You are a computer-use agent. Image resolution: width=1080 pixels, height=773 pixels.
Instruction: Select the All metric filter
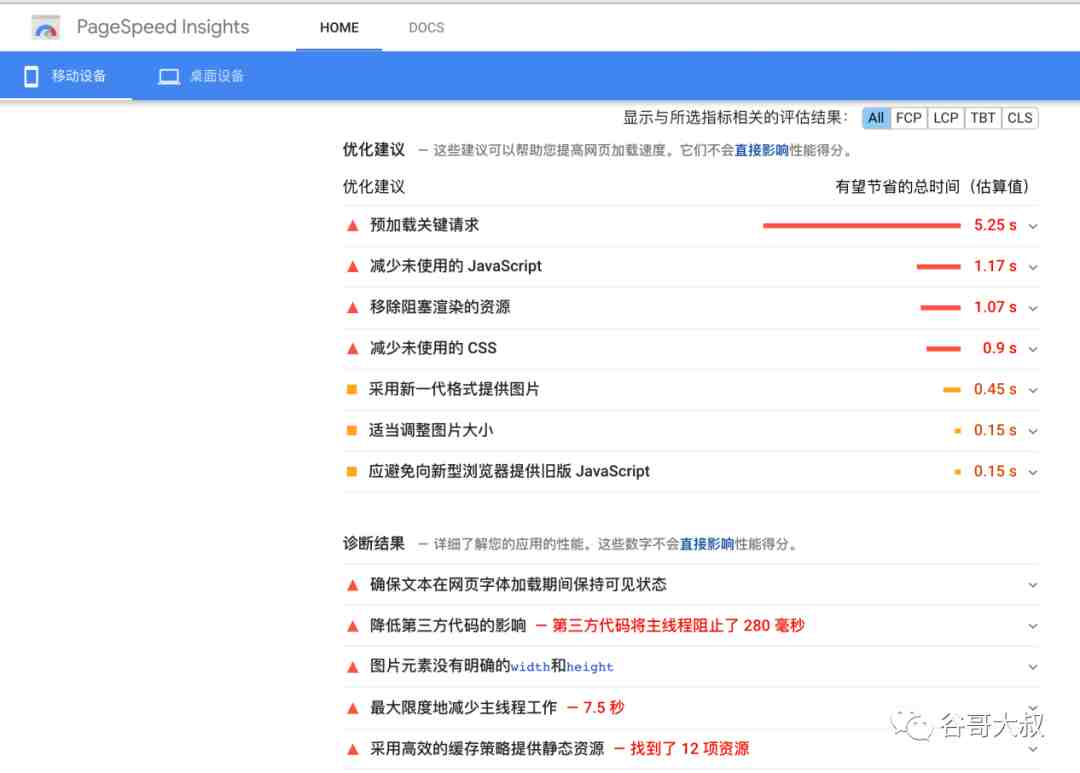(x=875, y=118)
